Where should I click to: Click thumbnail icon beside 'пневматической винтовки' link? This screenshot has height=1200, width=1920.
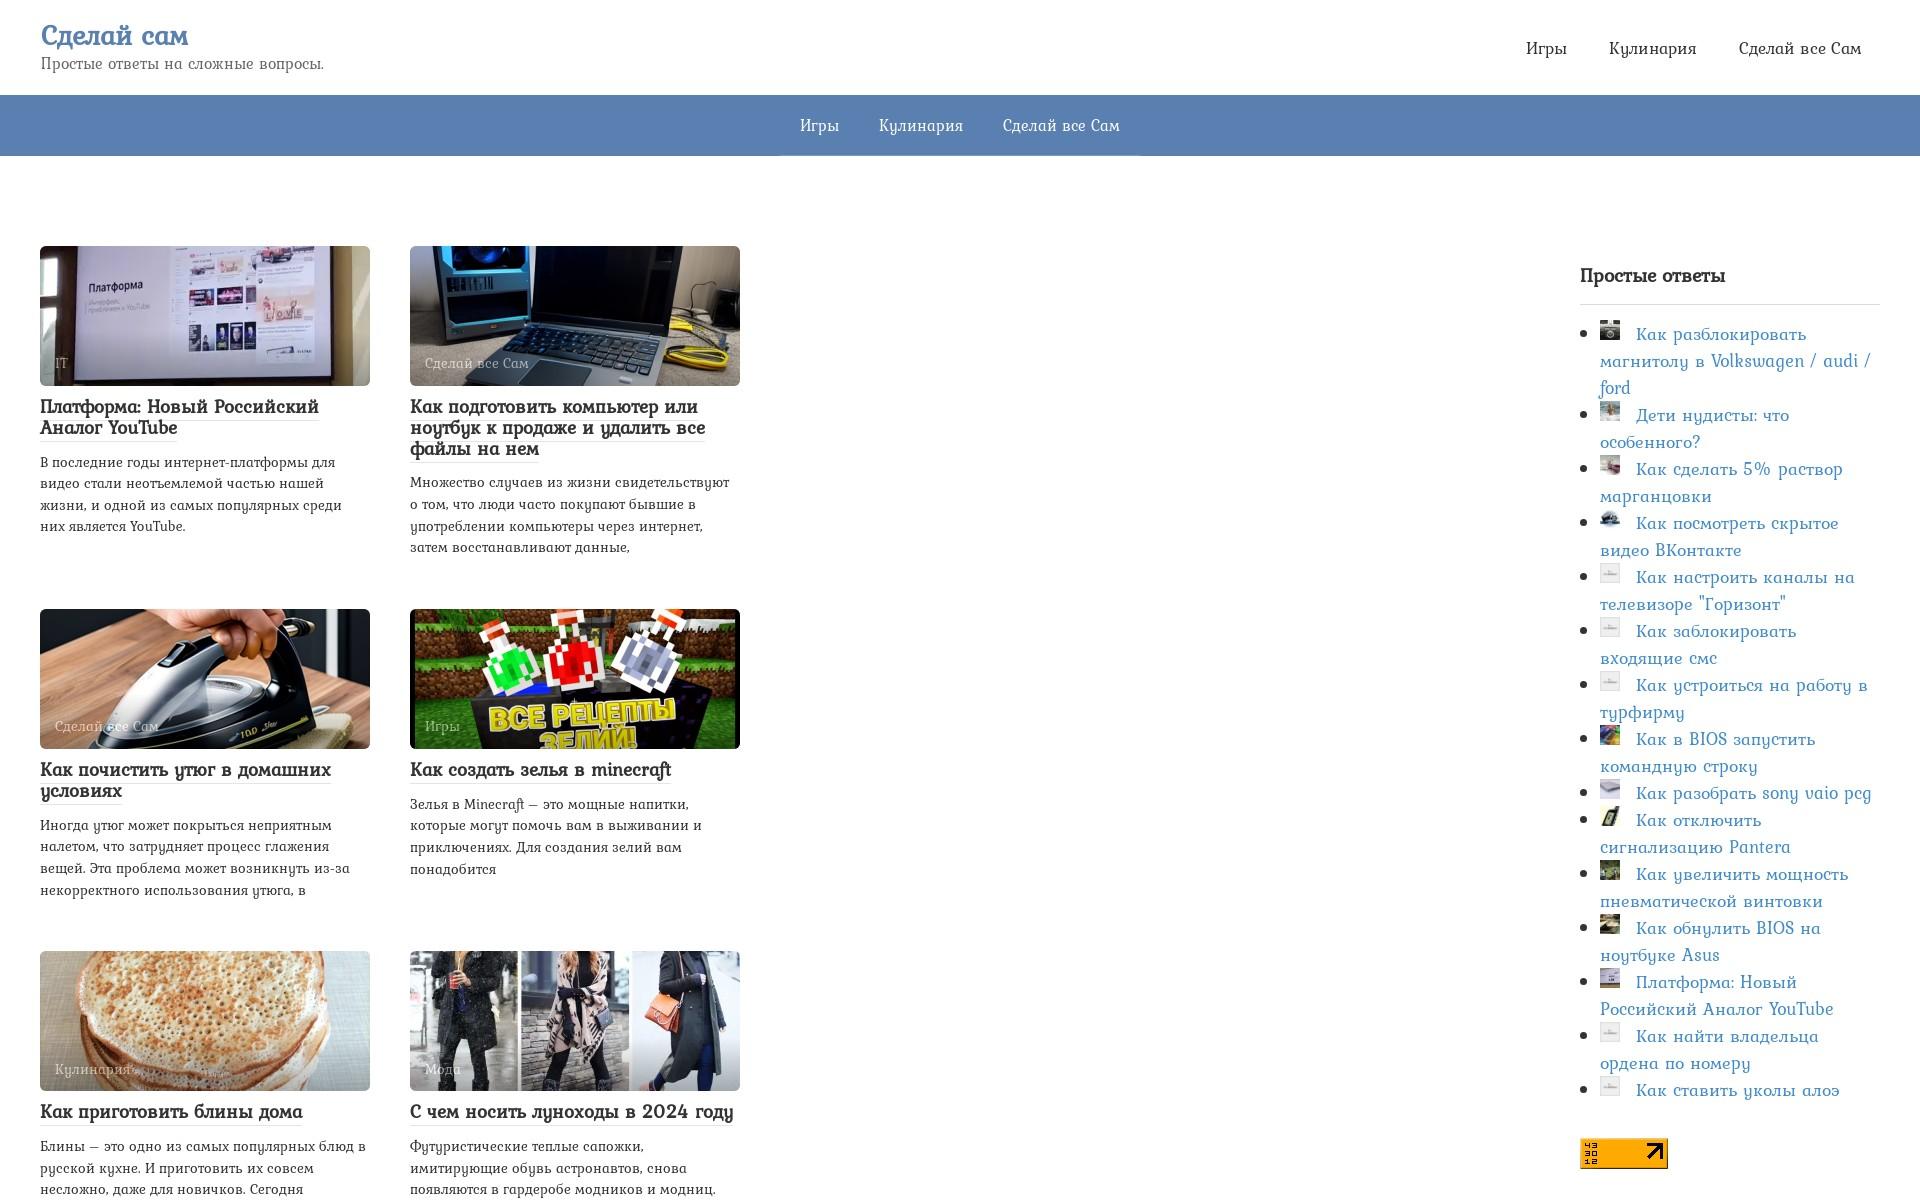(x=1609, y=870)
